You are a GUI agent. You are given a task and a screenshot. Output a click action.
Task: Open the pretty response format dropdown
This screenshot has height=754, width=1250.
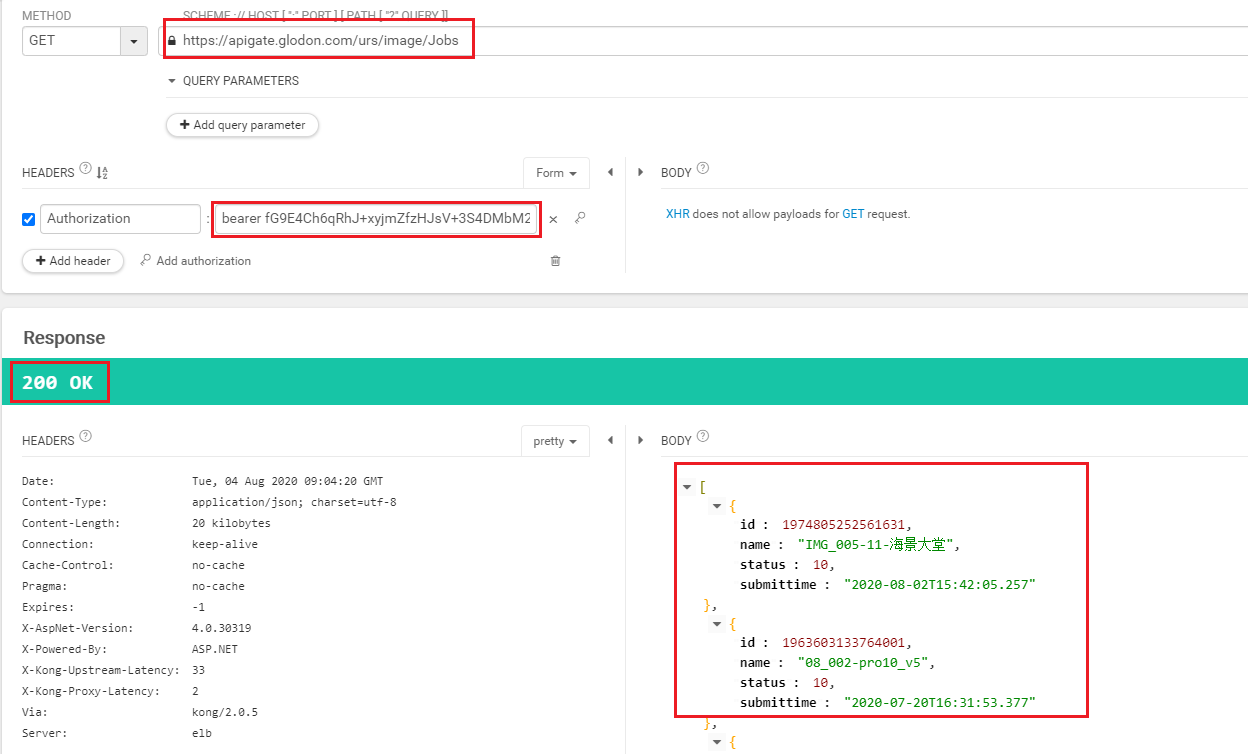(x=554, y=441)
